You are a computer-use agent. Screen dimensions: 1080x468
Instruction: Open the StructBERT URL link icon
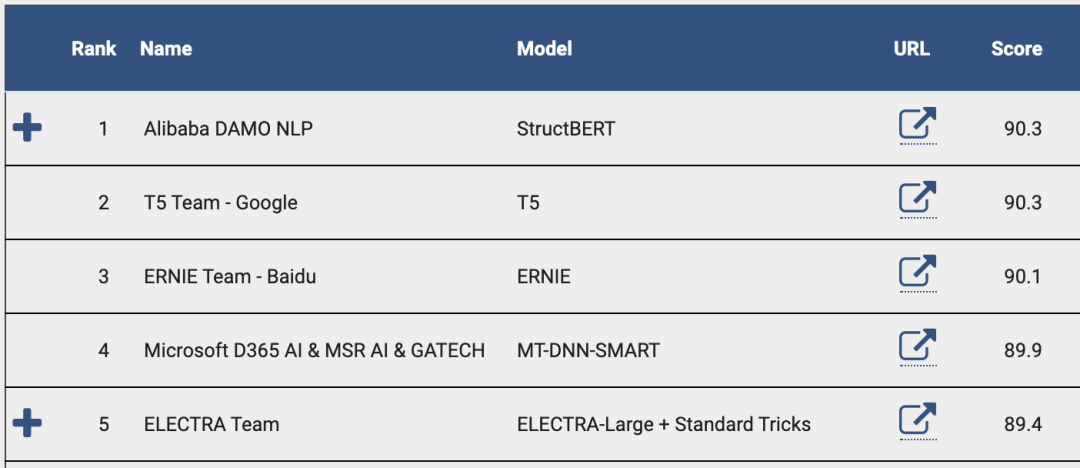point(918,125)
